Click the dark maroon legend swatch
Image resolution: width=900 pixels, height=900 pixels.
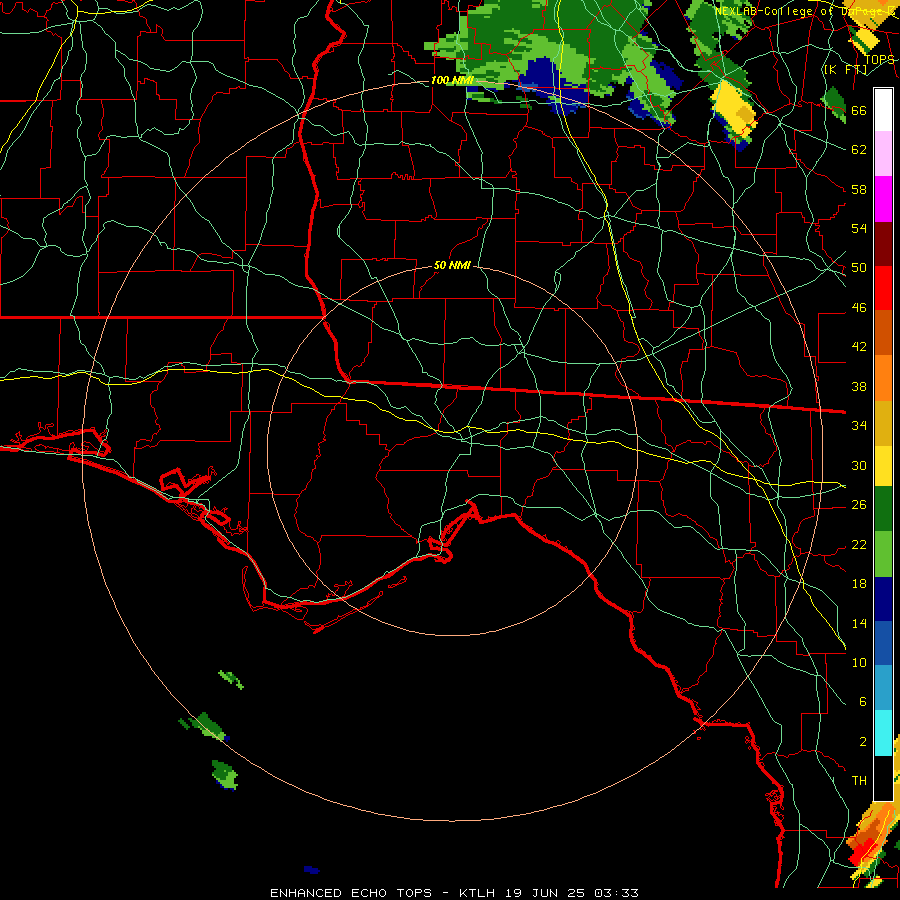pos(883,243)
